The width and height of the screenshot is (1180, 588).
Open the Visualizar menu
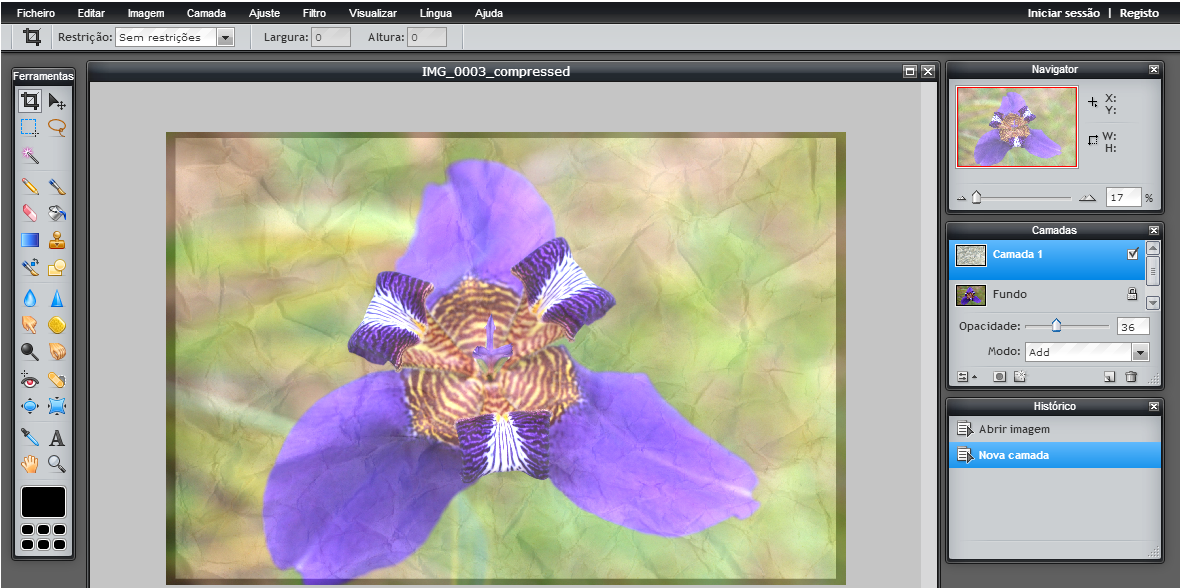point(373,13)
